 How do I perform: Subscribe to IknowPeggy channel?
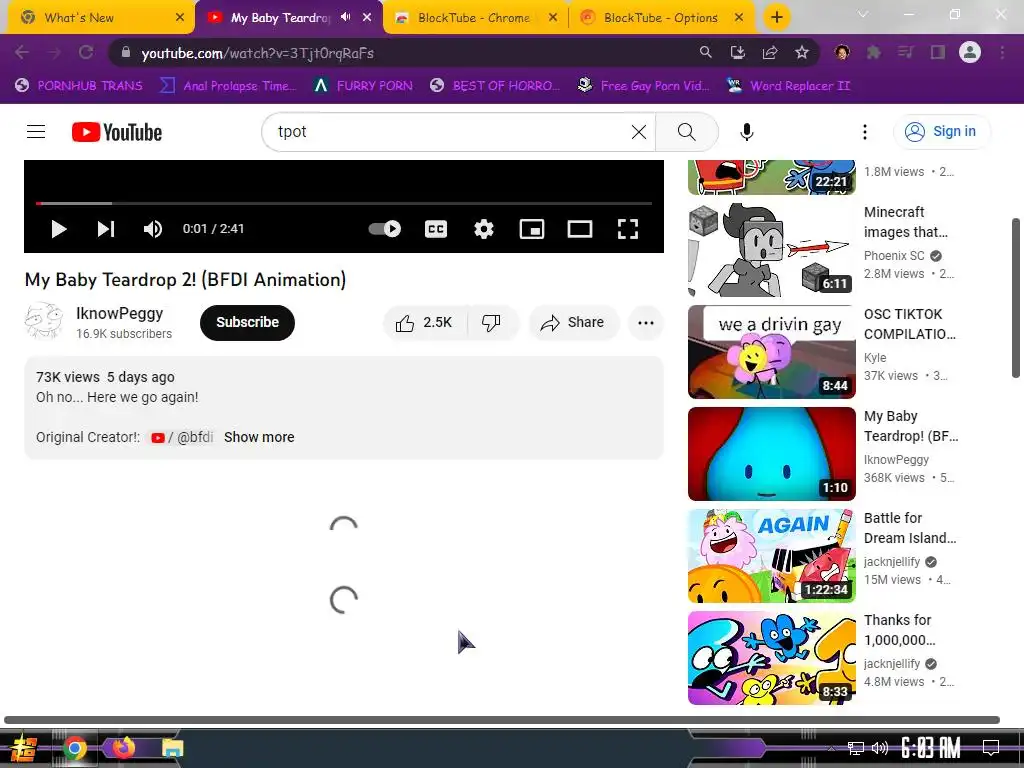pyautogui.click(x=248, y=323)
